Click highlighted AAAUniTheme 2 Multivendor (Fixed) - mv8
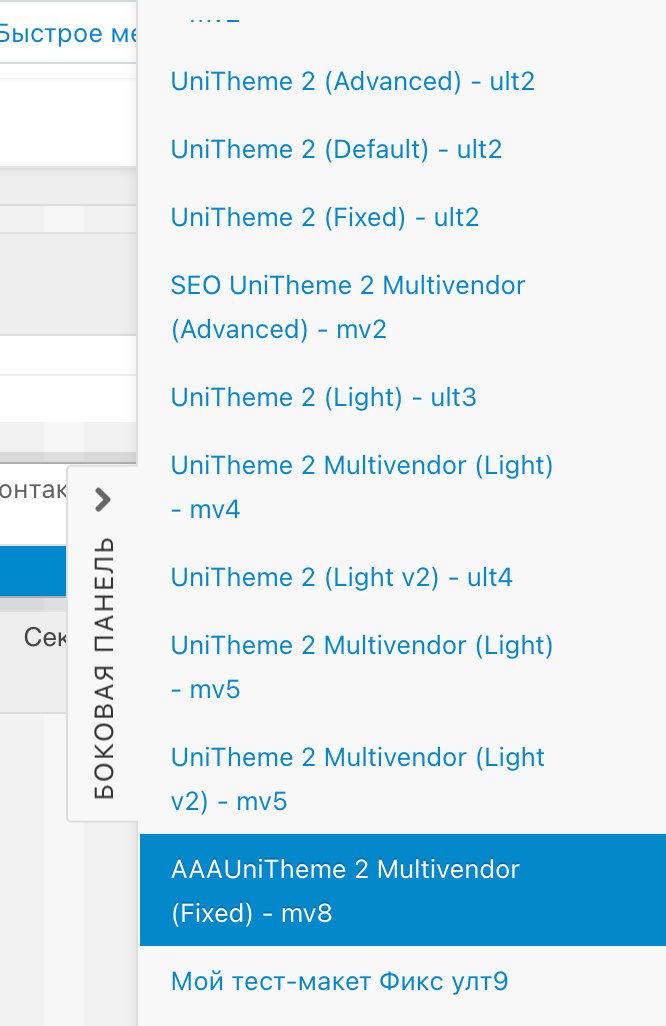 point(346,890)
